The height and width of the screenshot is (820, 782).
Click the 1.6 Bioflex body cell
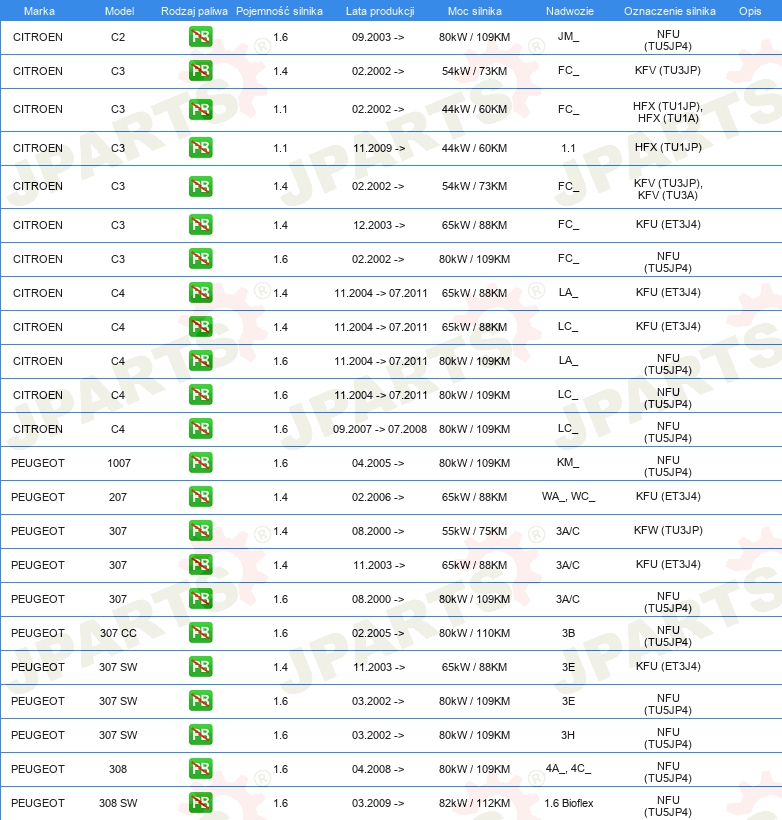point(569,803)
